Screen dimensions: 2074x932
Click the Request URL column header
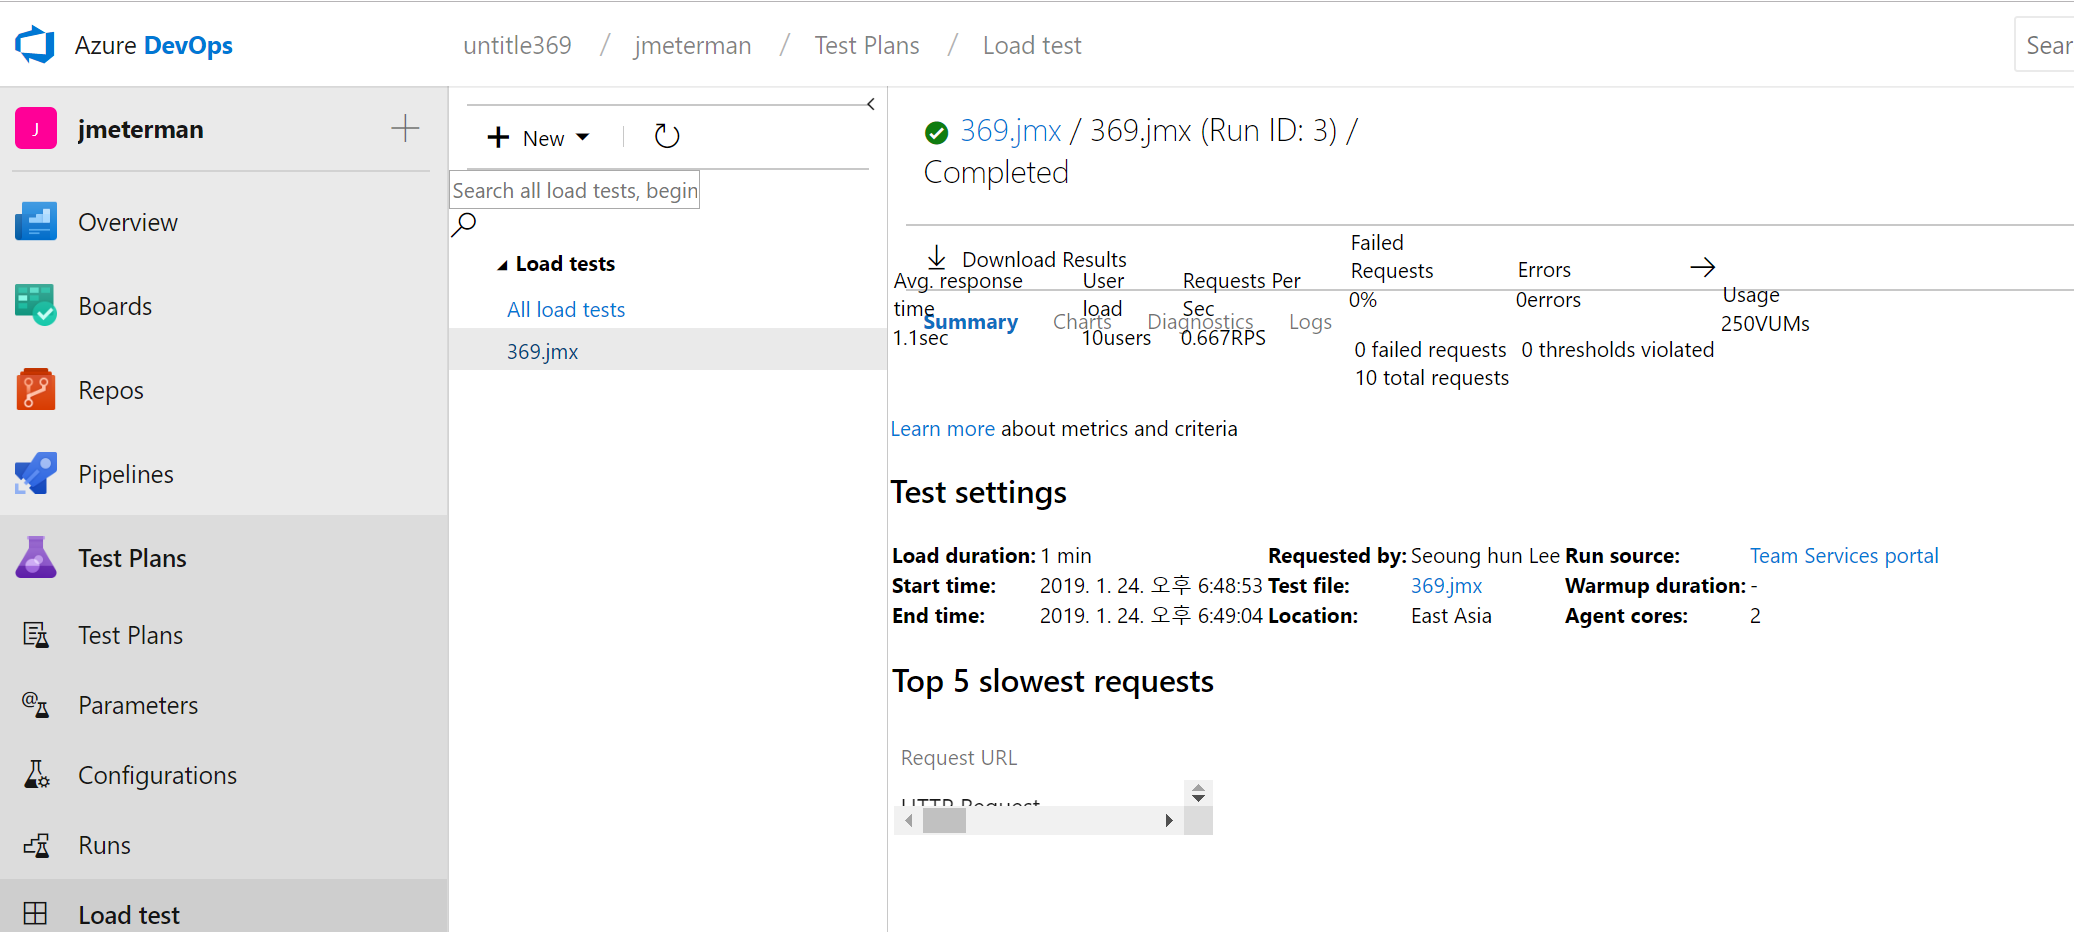(959, 758)
